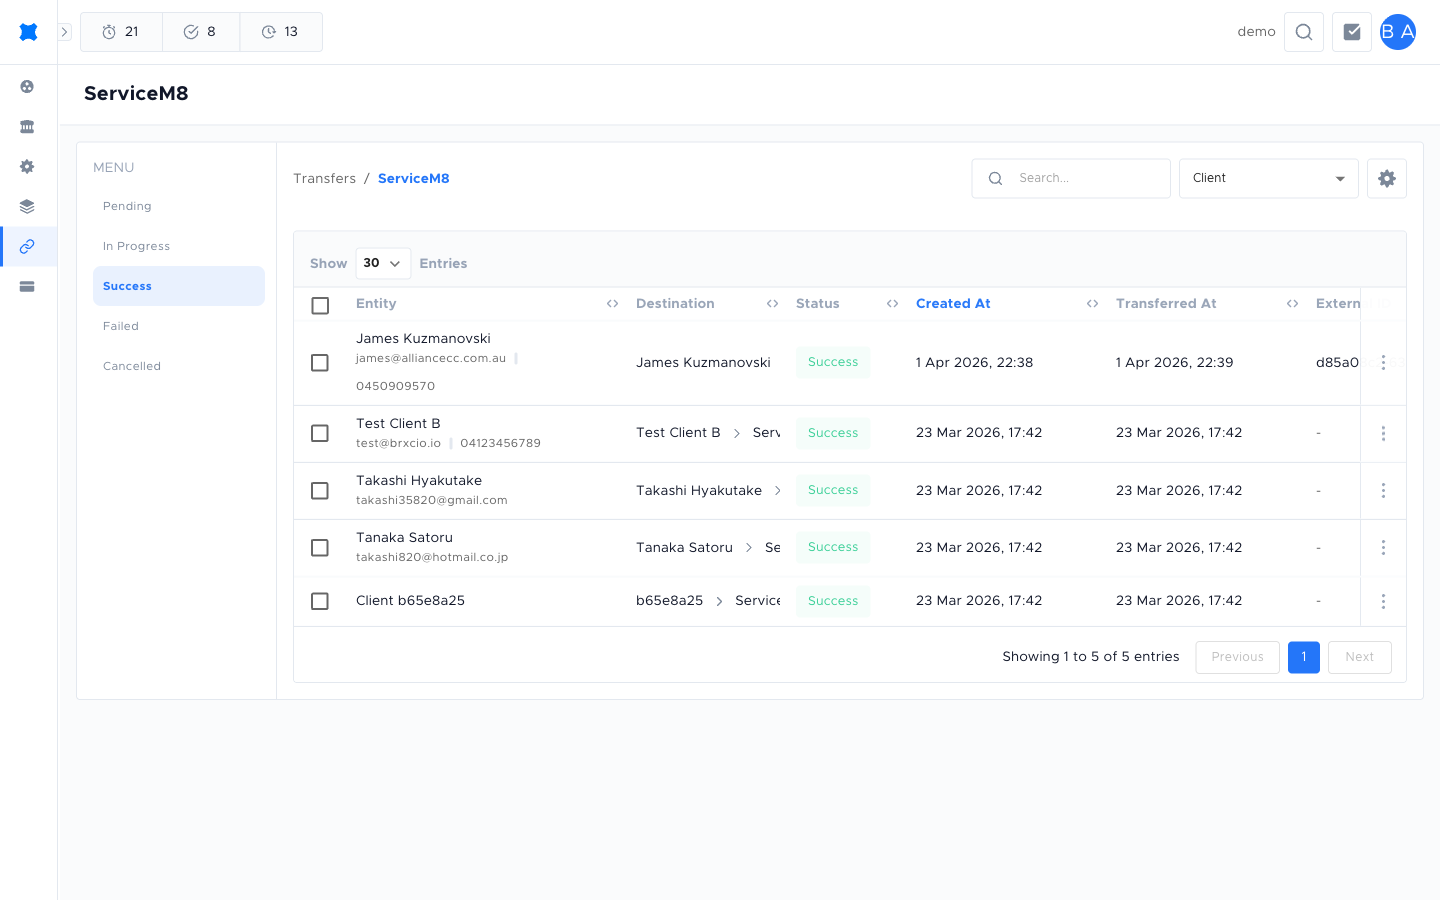Sort by the Created At column header
Image resolution: width=1440 pixels, height=900 pixels.
953,304
